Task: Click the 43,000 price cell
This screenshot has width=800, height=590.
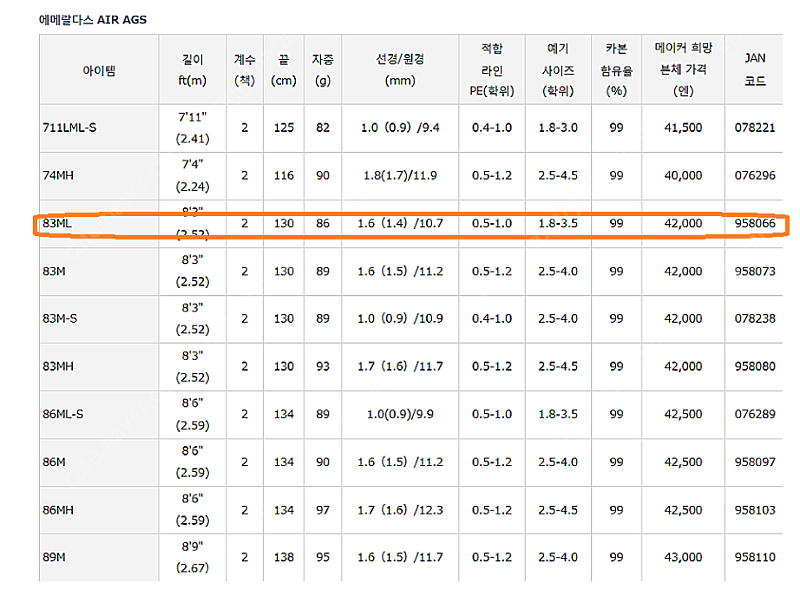Action: click(685, 556)
